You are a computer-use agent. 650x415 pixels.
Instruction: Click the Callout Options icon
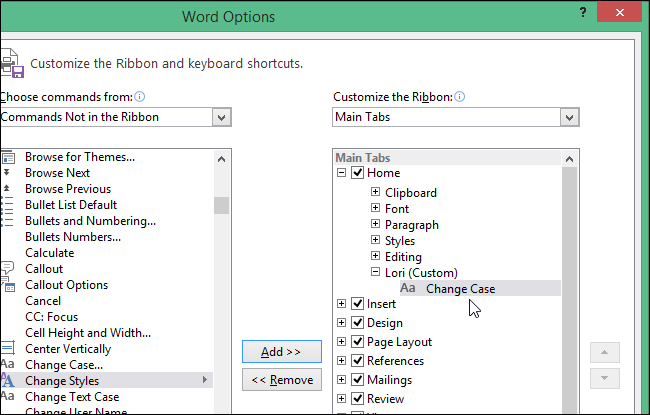[8, 285]
